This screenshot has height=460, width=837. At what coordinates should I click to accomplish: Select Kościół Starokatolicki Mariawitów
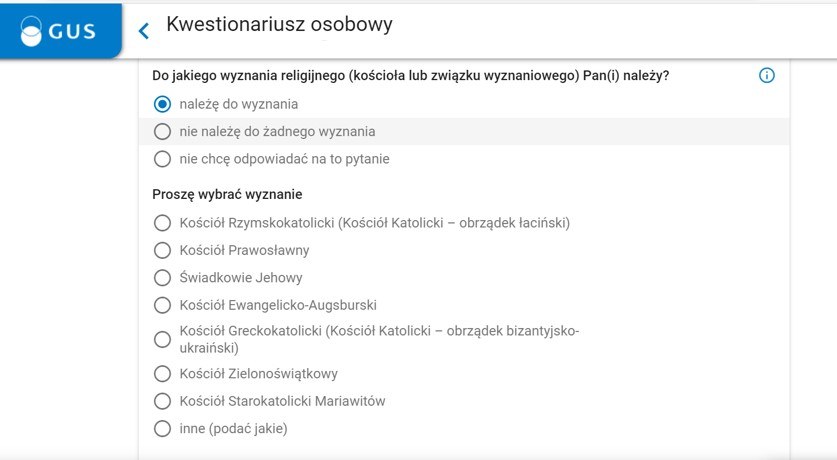click(x=162, y=401)
